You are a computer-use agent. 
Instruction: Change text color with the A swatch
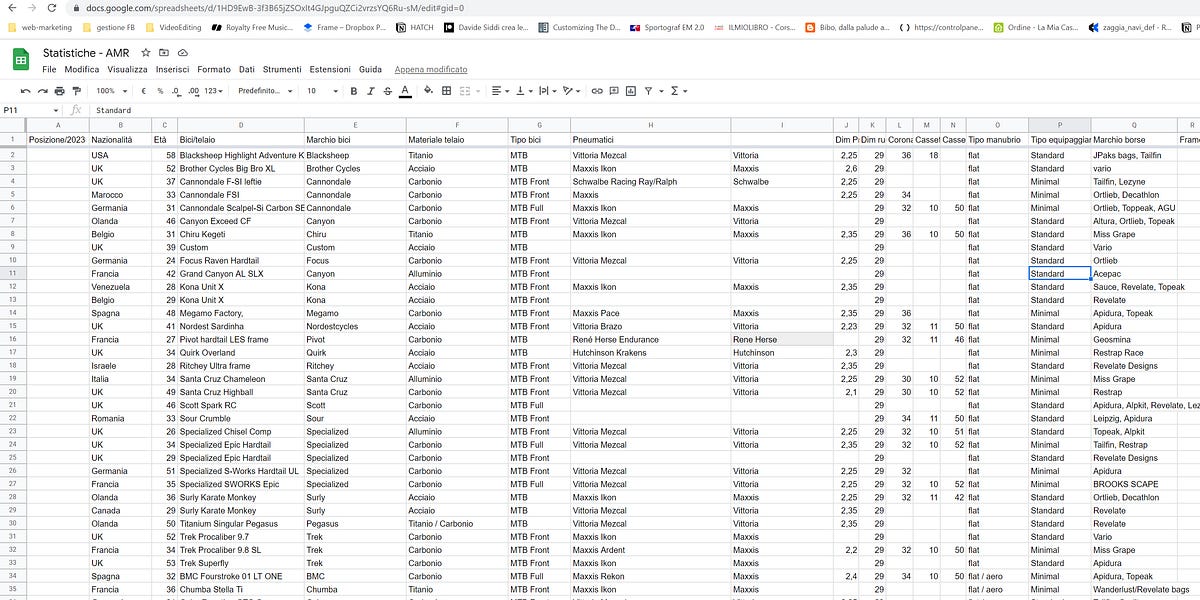click(x=406, y=91)
